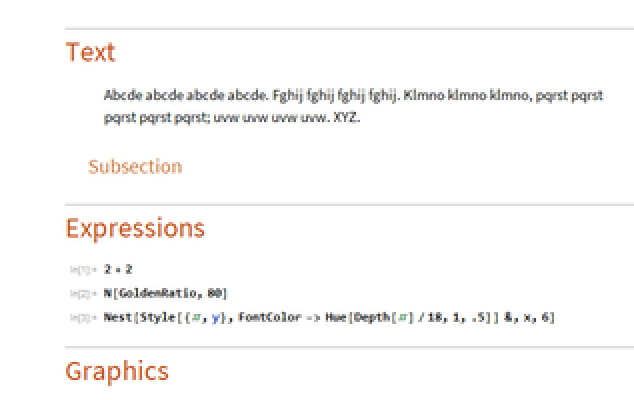
Task: Select the "Subsection" heading cell
Action: pyautogui.click(x=135, y=166)
